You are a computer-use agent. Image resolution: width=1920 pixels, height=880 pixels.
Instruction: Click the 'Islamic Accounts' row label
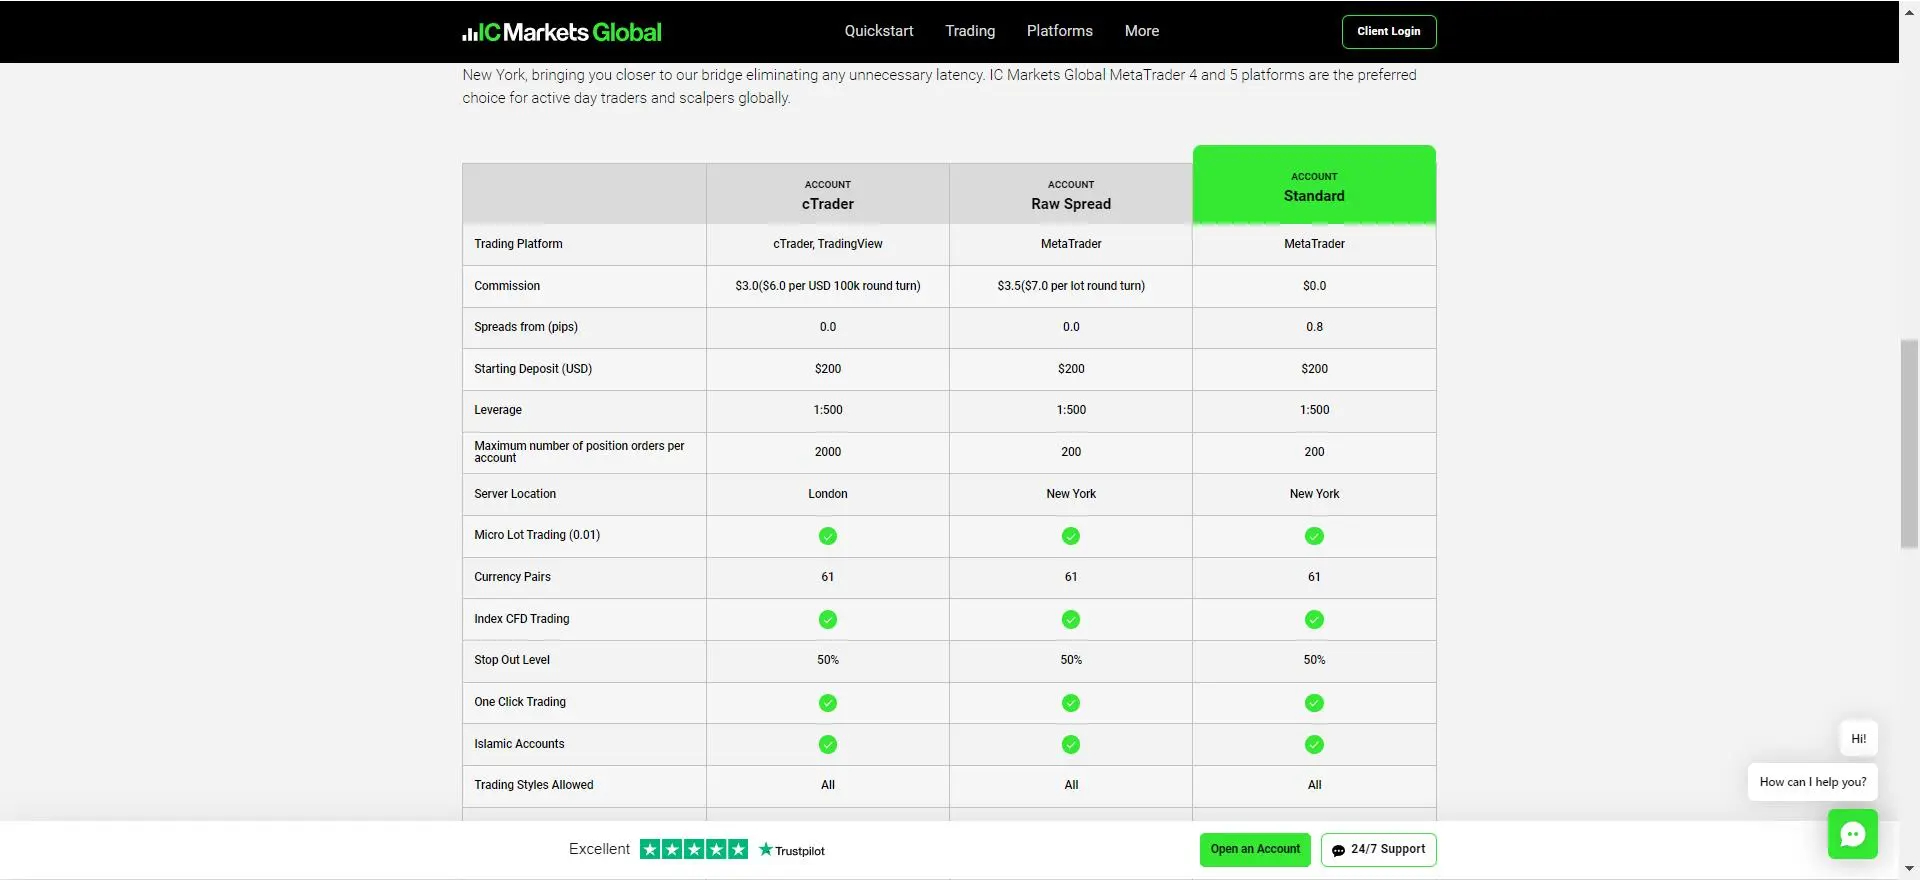(519, 744)
